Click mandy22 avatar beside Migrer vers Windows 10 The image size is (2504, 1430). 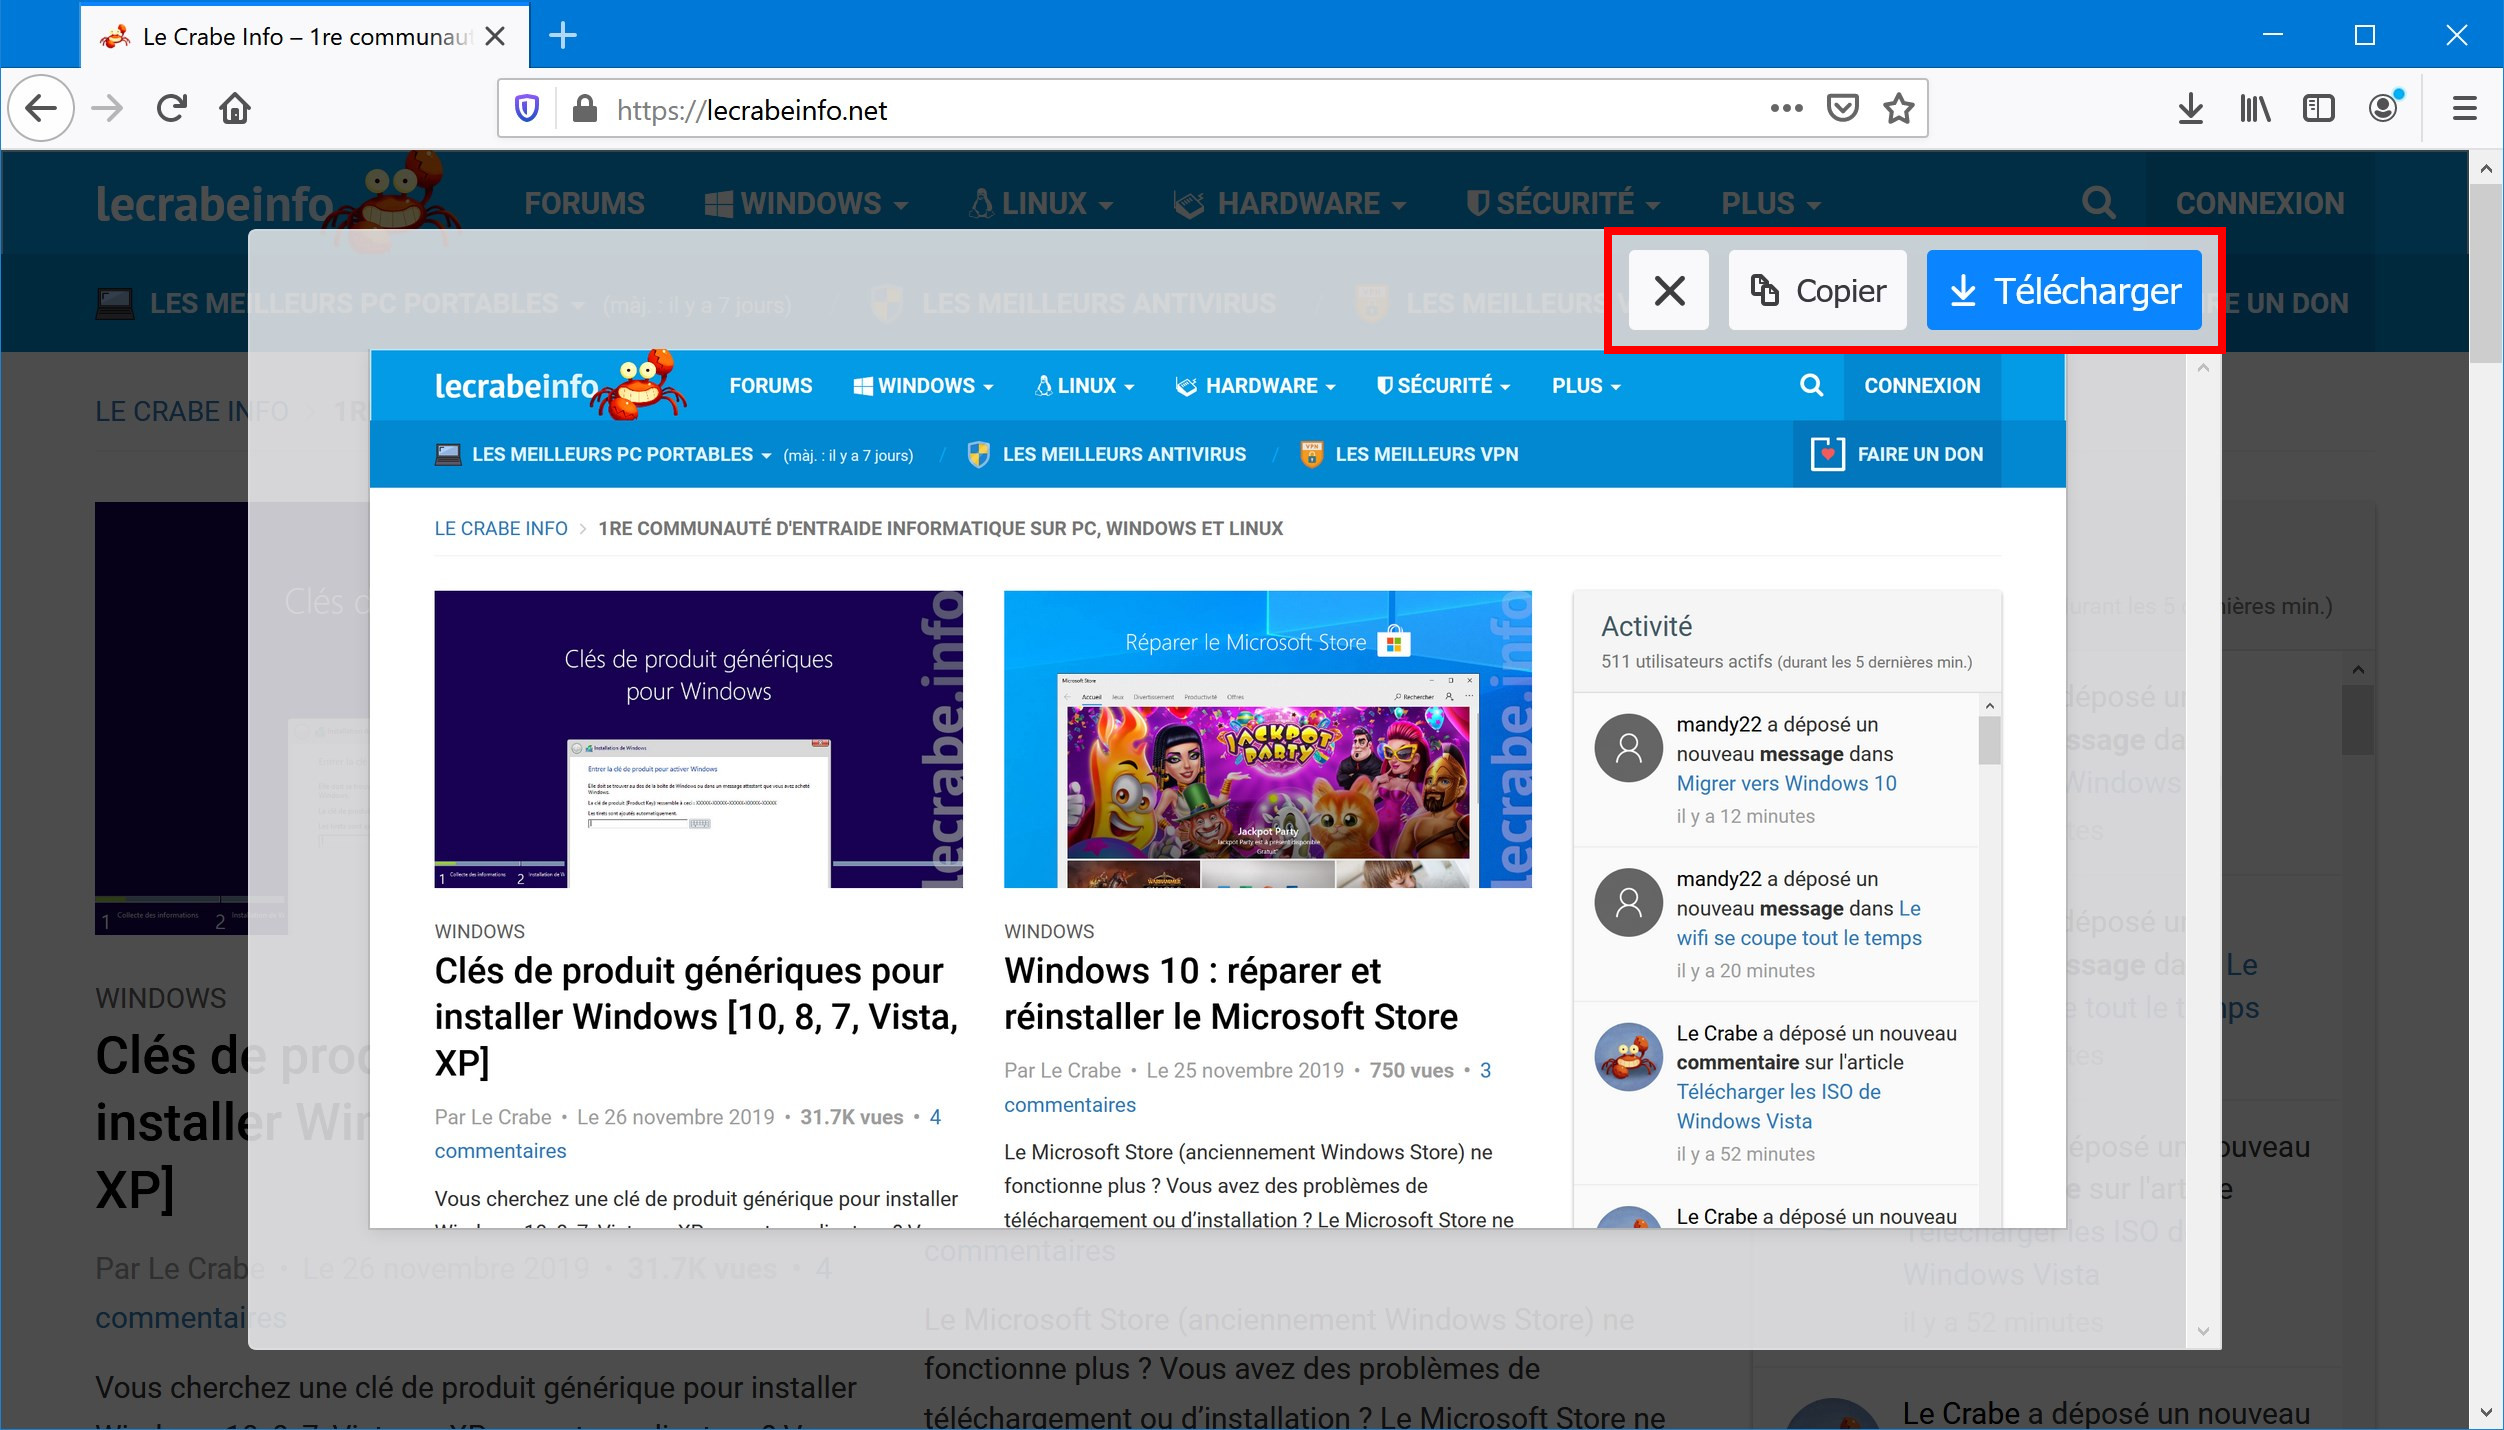coord(1628,748)
